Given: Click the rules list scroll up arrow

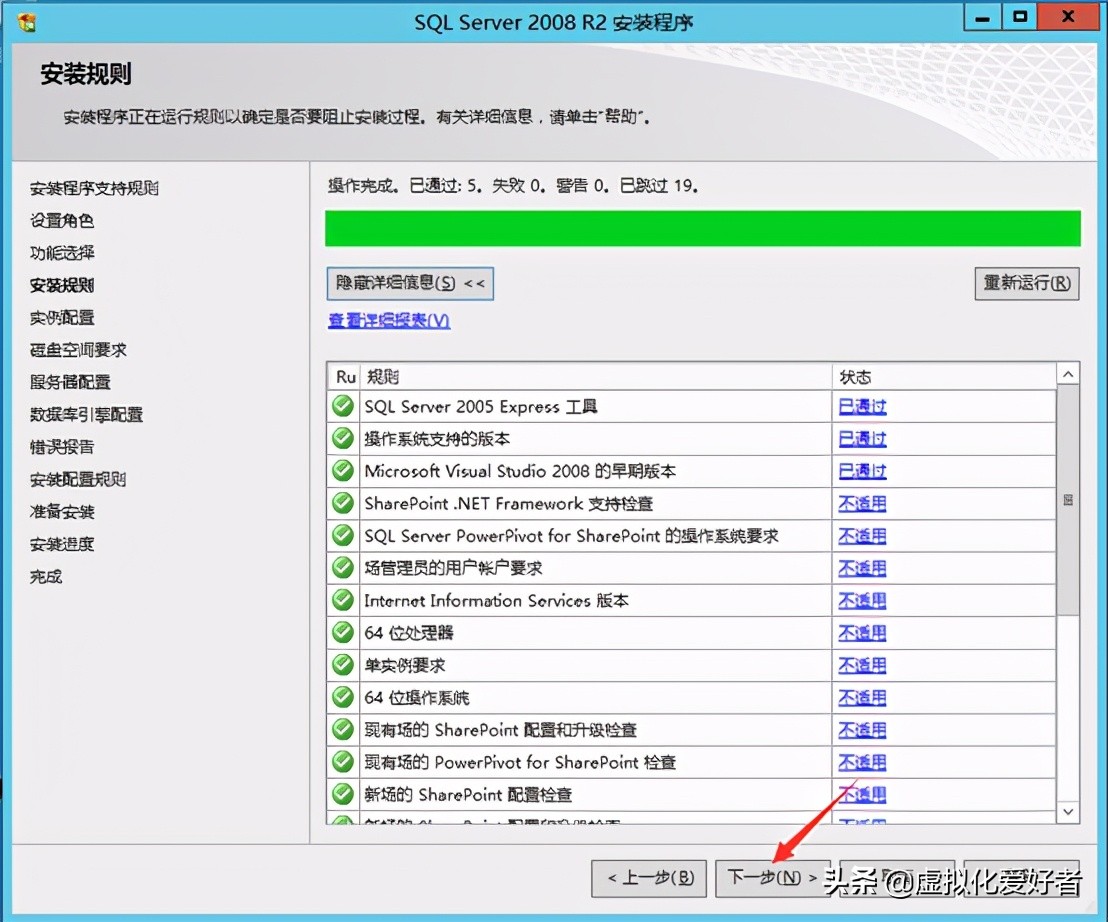Looking at the screenshot, I should click(1068, 374).
